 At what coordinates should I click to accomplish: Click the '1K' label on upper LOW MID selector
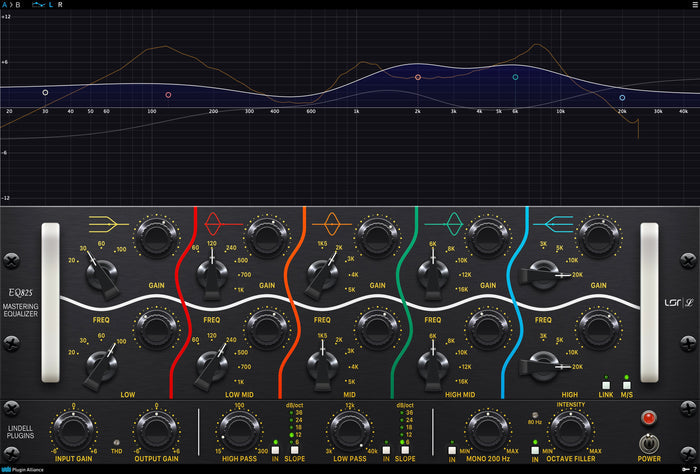pyautogui.click(x=241, y=290)
